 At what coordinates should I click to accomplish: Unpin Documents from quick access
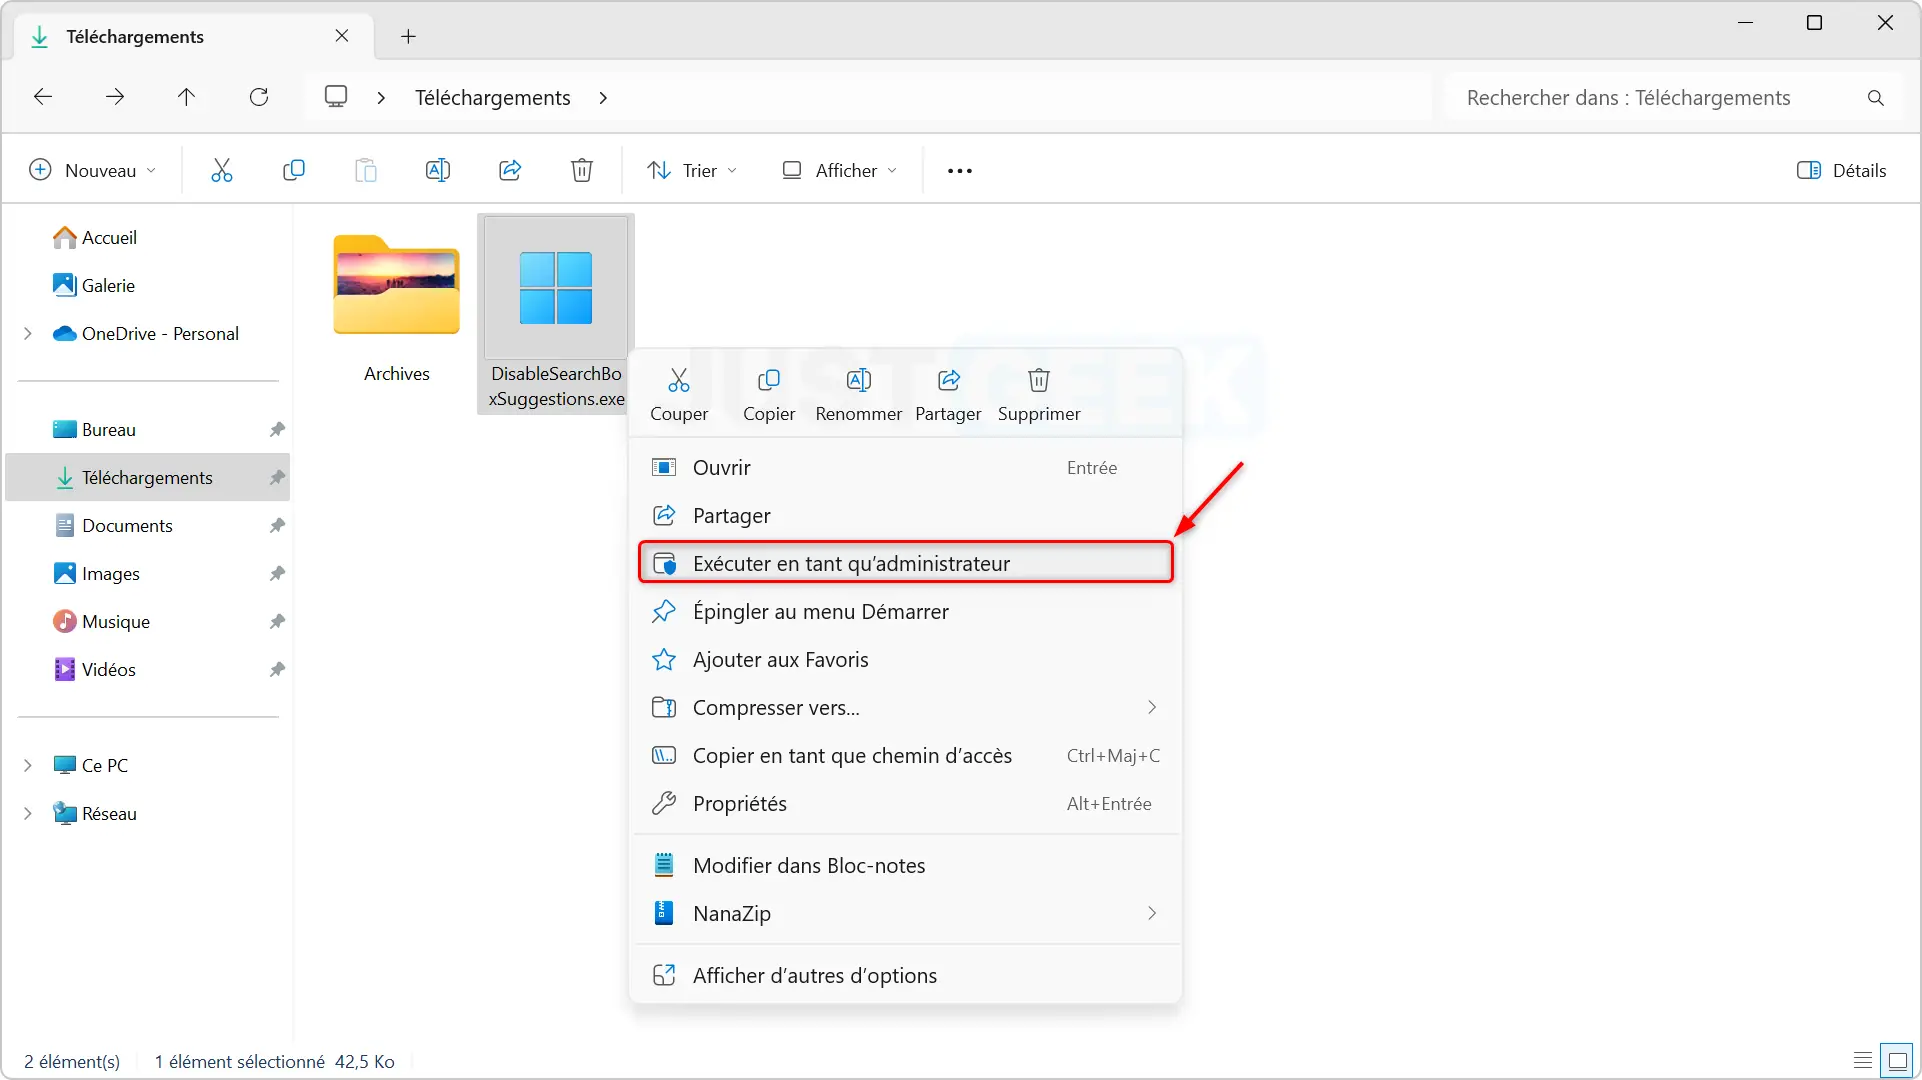click(277, 526)
